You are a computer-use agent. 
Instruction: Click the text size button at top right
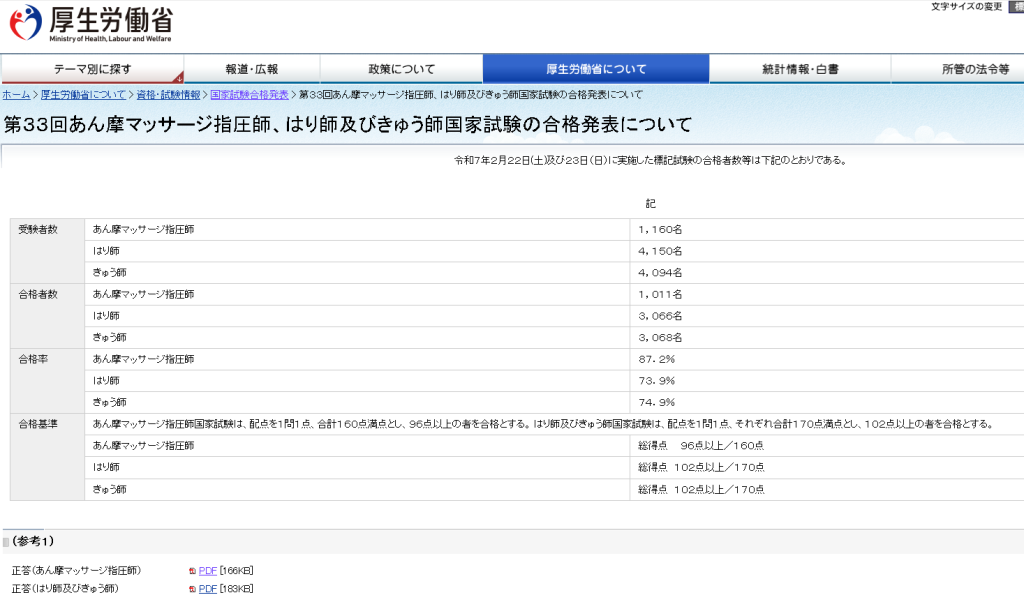coord(1015,7)
